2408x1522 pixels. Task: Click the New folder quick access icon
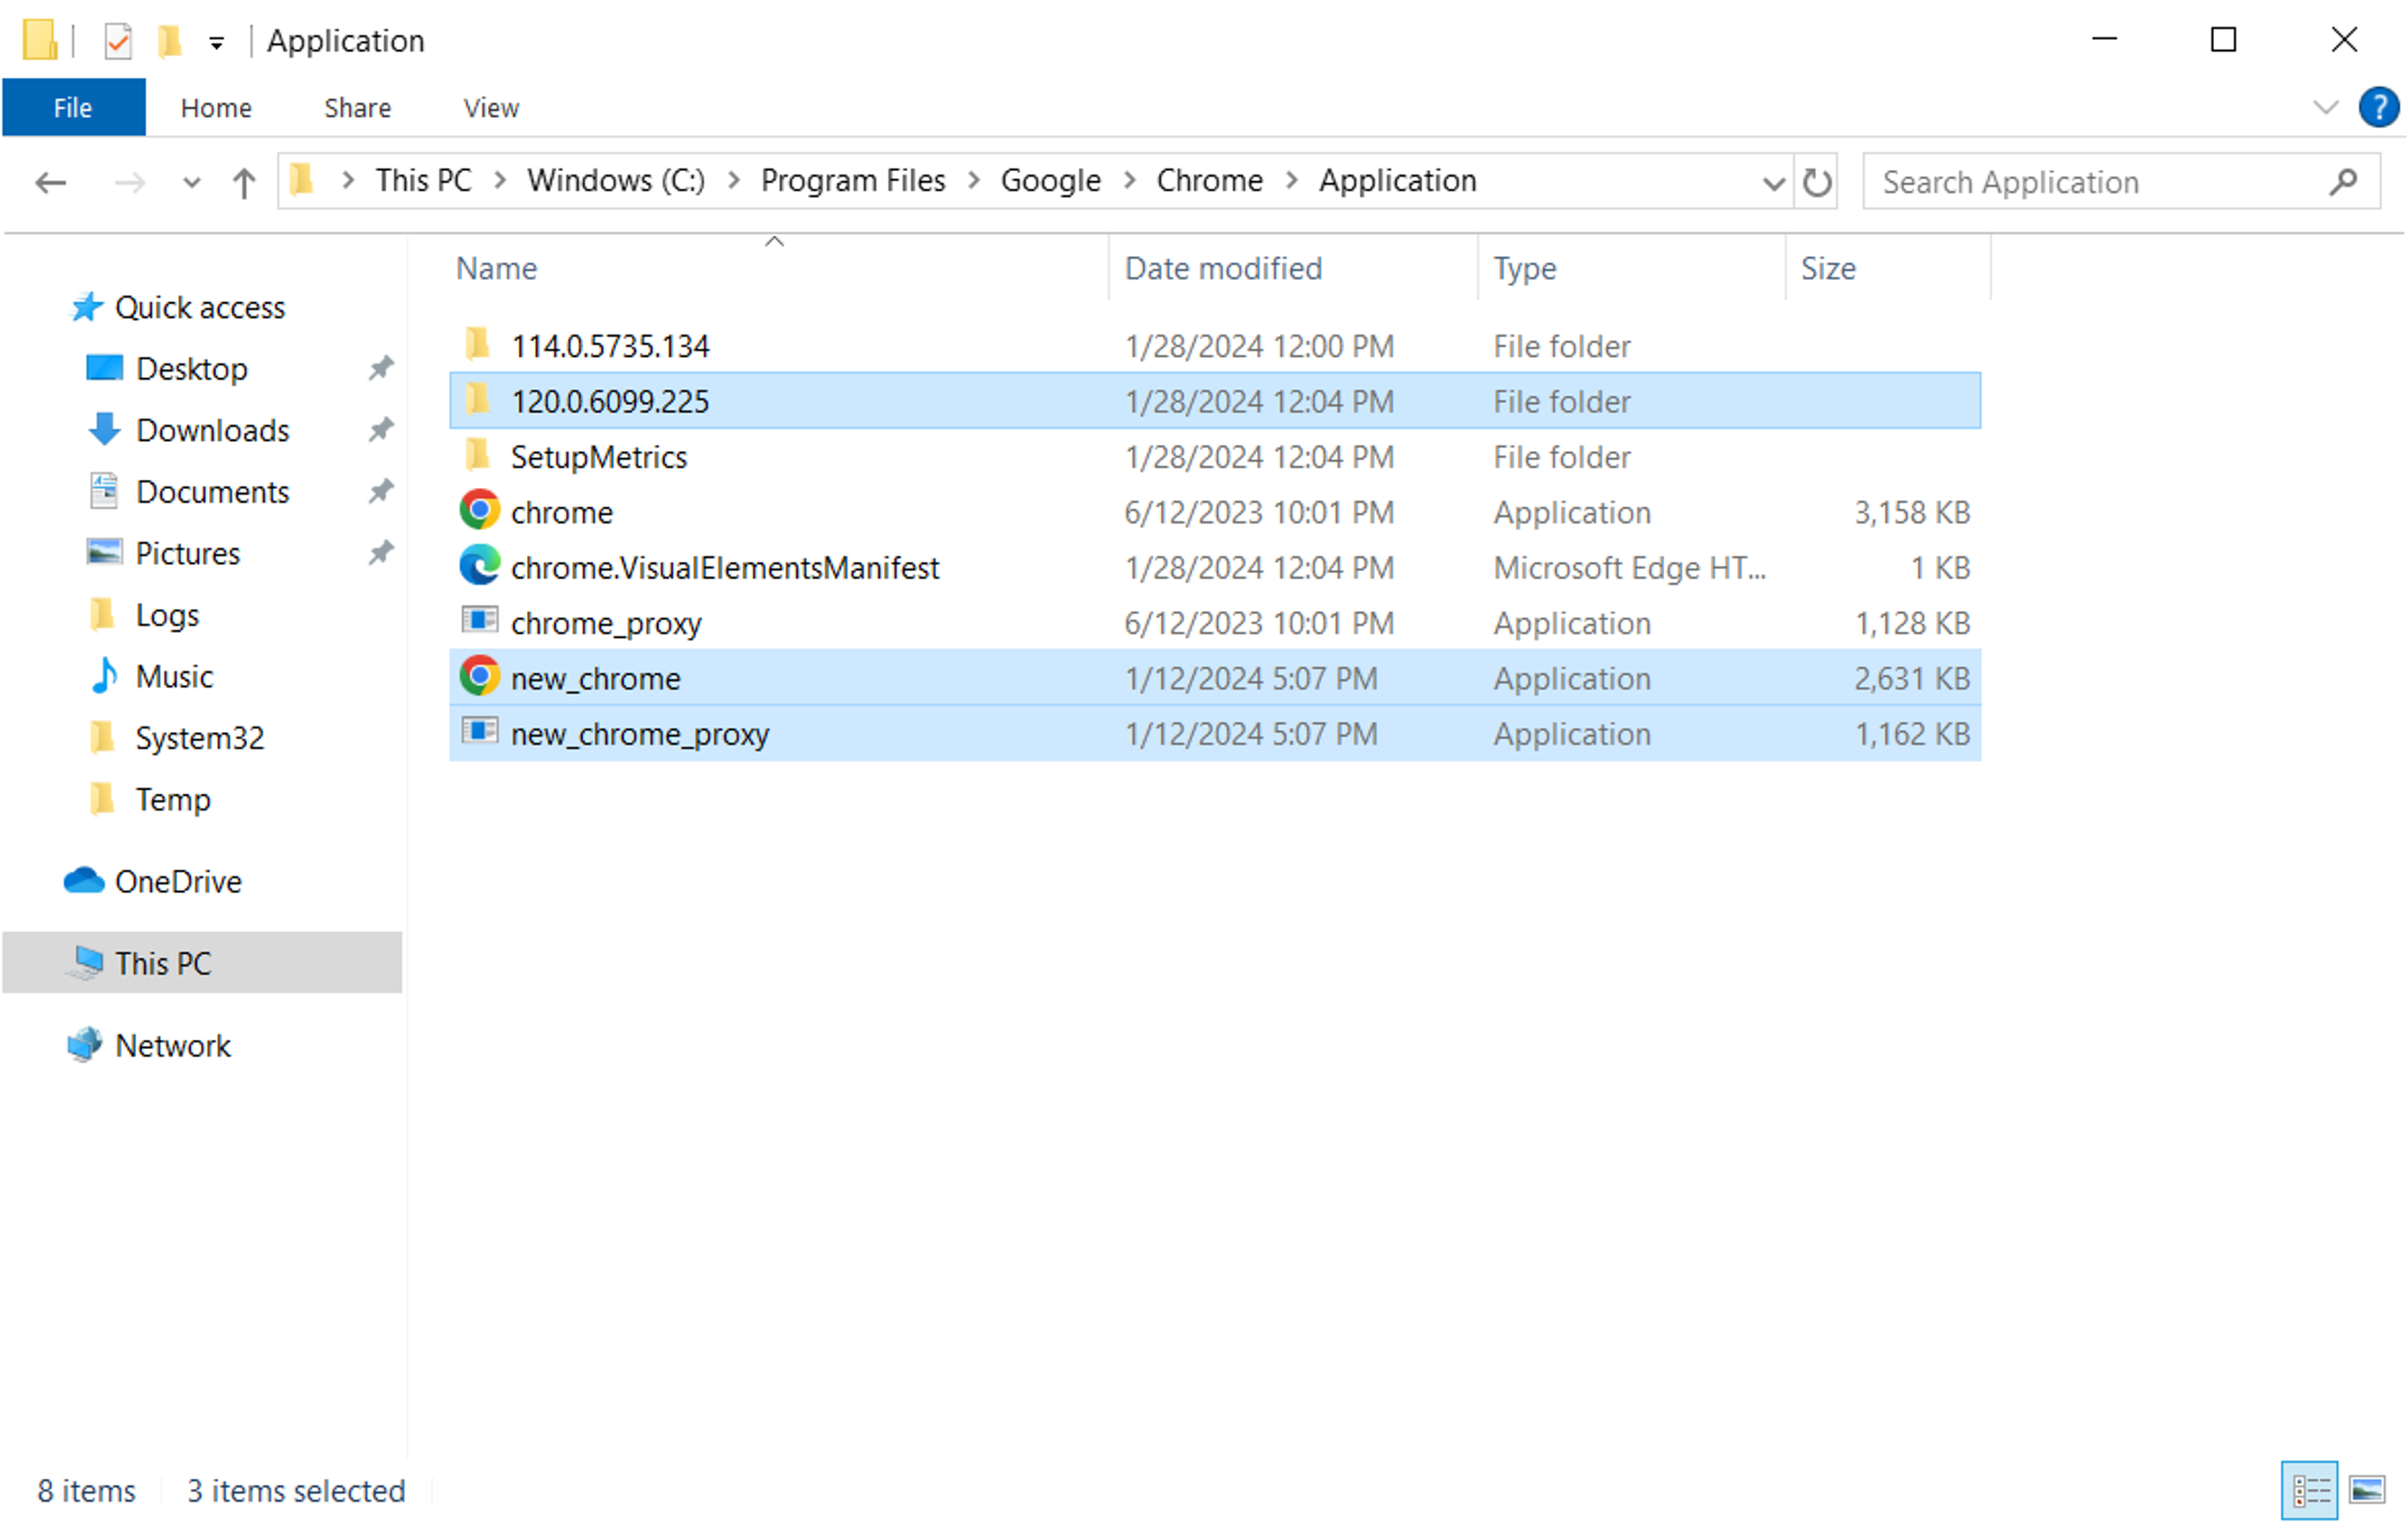pyautogui.click(x=169, y=41)
